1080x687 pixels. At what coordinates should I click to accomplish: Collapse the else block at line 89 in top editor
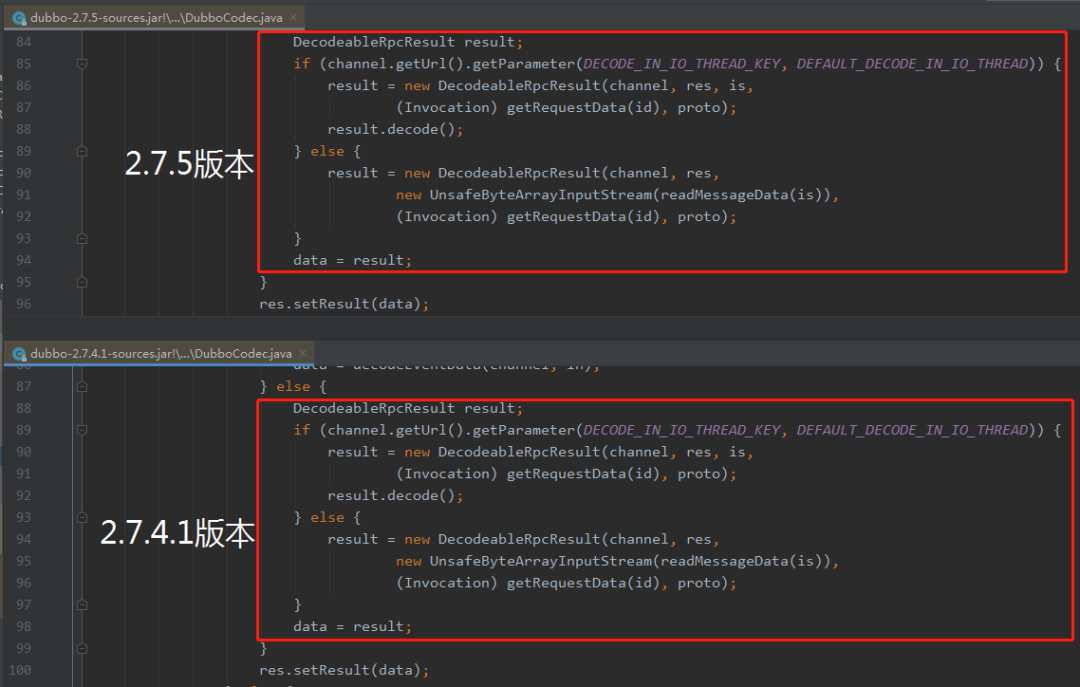(x=82, y=151)
